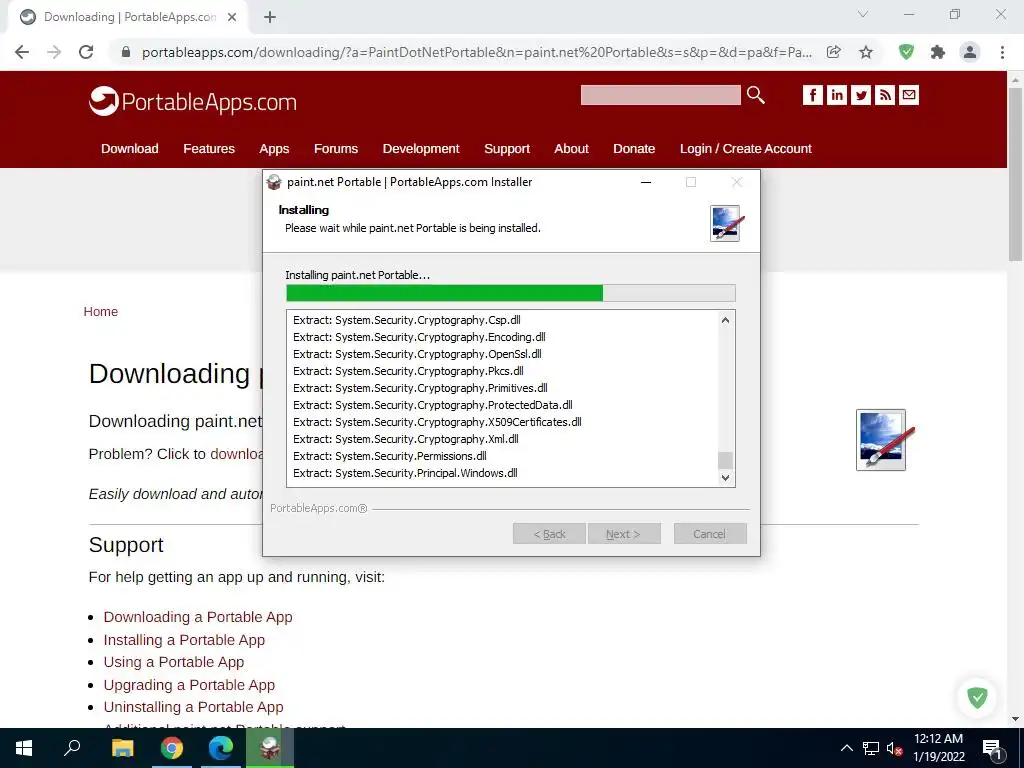Open the Features menu item
1024x768 pixels.
pyautogui.click(x=209, y=149)
